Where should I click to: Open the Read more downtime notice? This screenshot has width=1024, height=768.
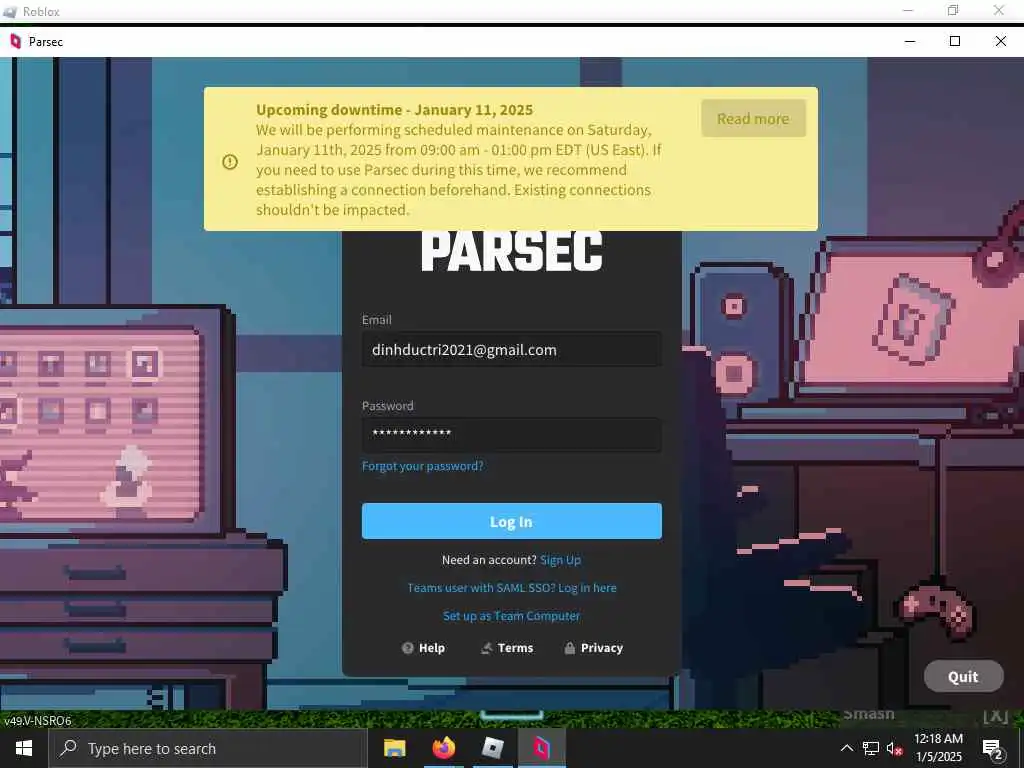tap(753, 119)
